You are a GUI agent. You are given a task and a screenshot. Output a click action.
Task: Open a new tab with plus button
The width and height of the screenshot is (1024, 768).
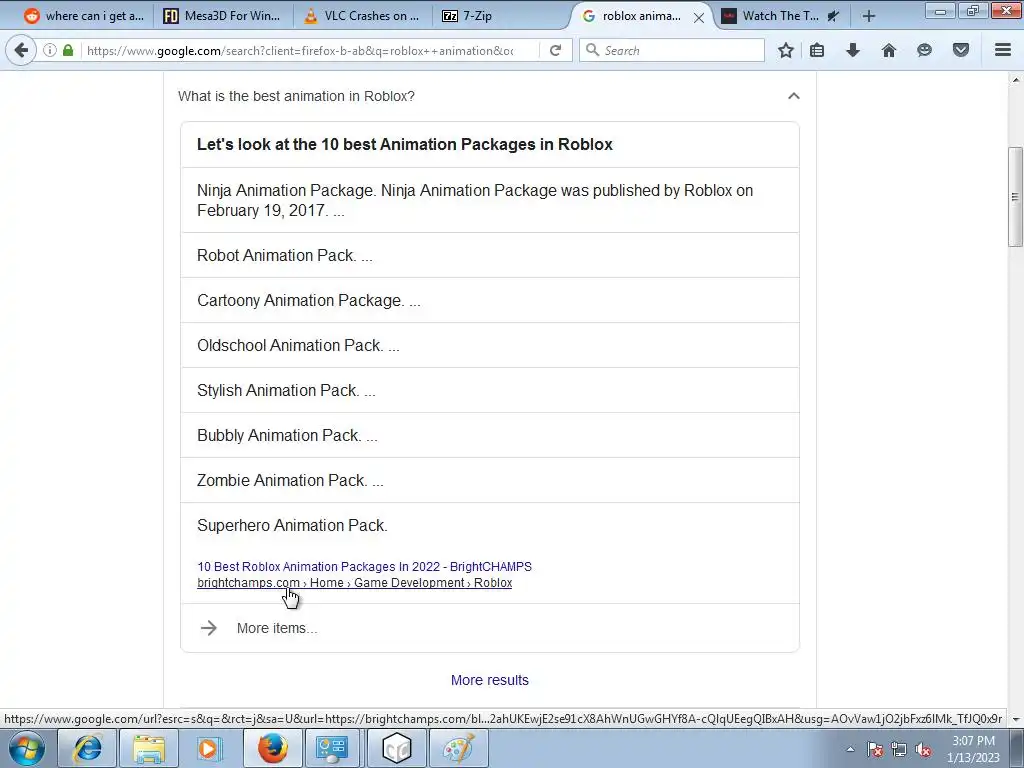point(869,16)
